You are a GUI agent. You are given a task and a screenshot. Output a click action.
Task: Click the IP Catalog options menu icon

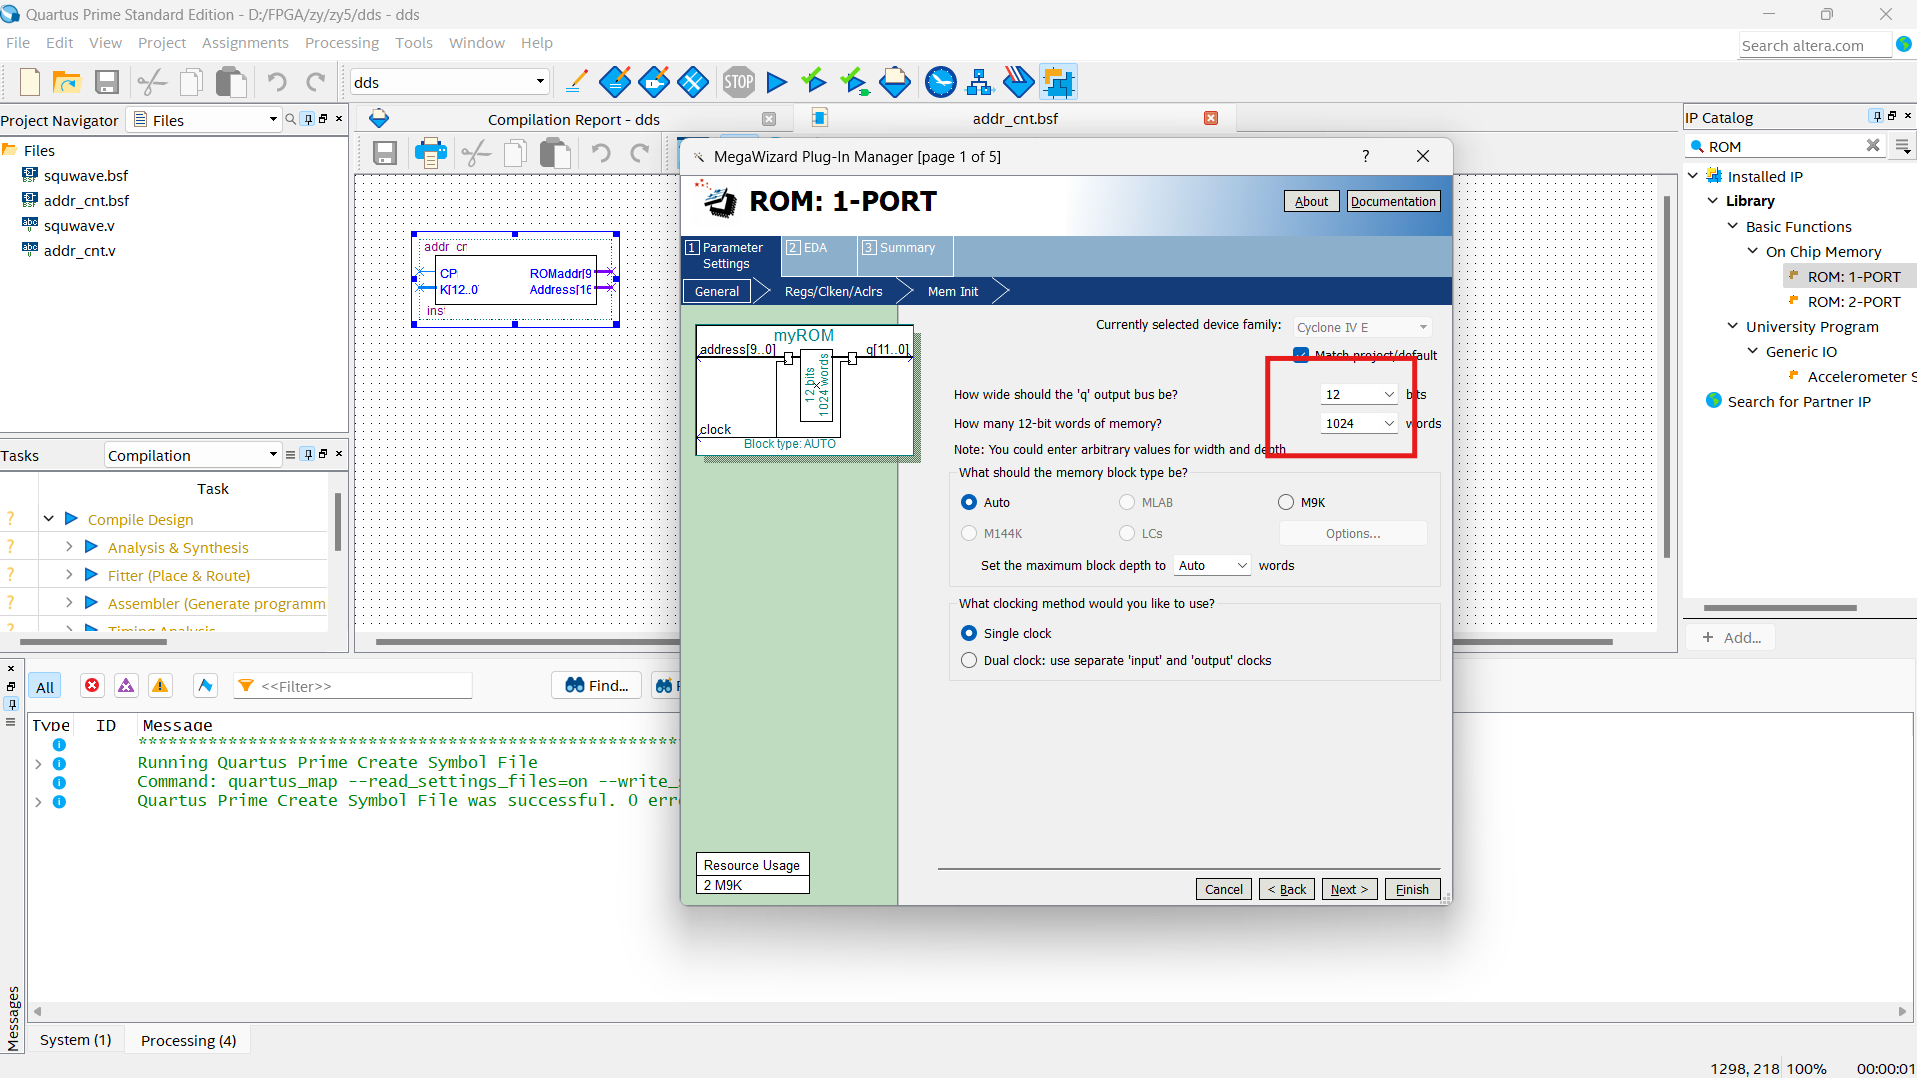click(x=1903, y=146)
